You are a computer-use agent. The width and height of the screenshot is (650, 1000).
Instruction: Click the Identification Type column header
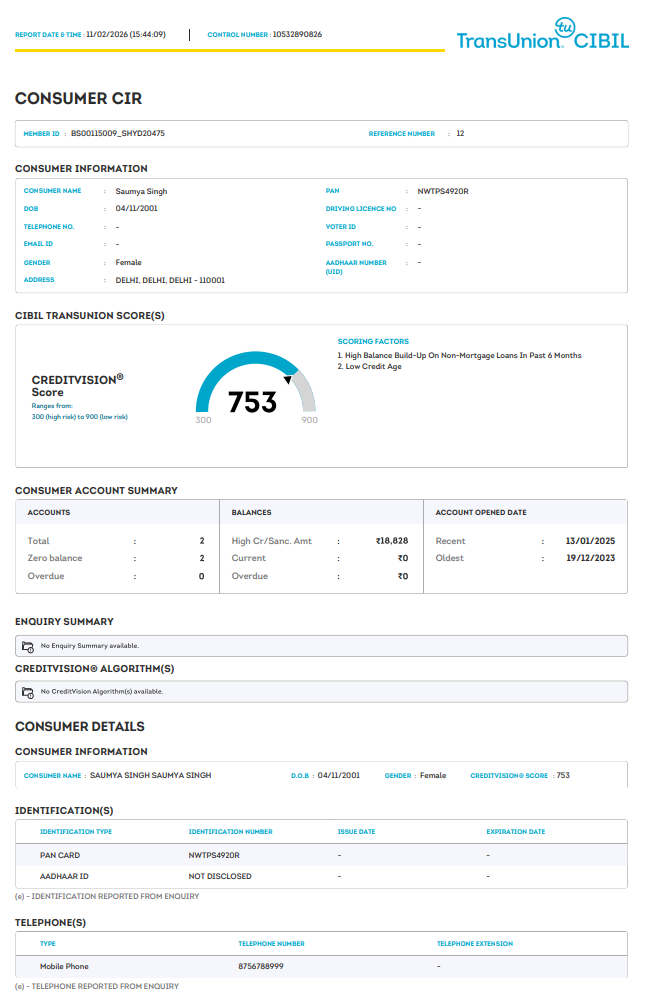76,831
